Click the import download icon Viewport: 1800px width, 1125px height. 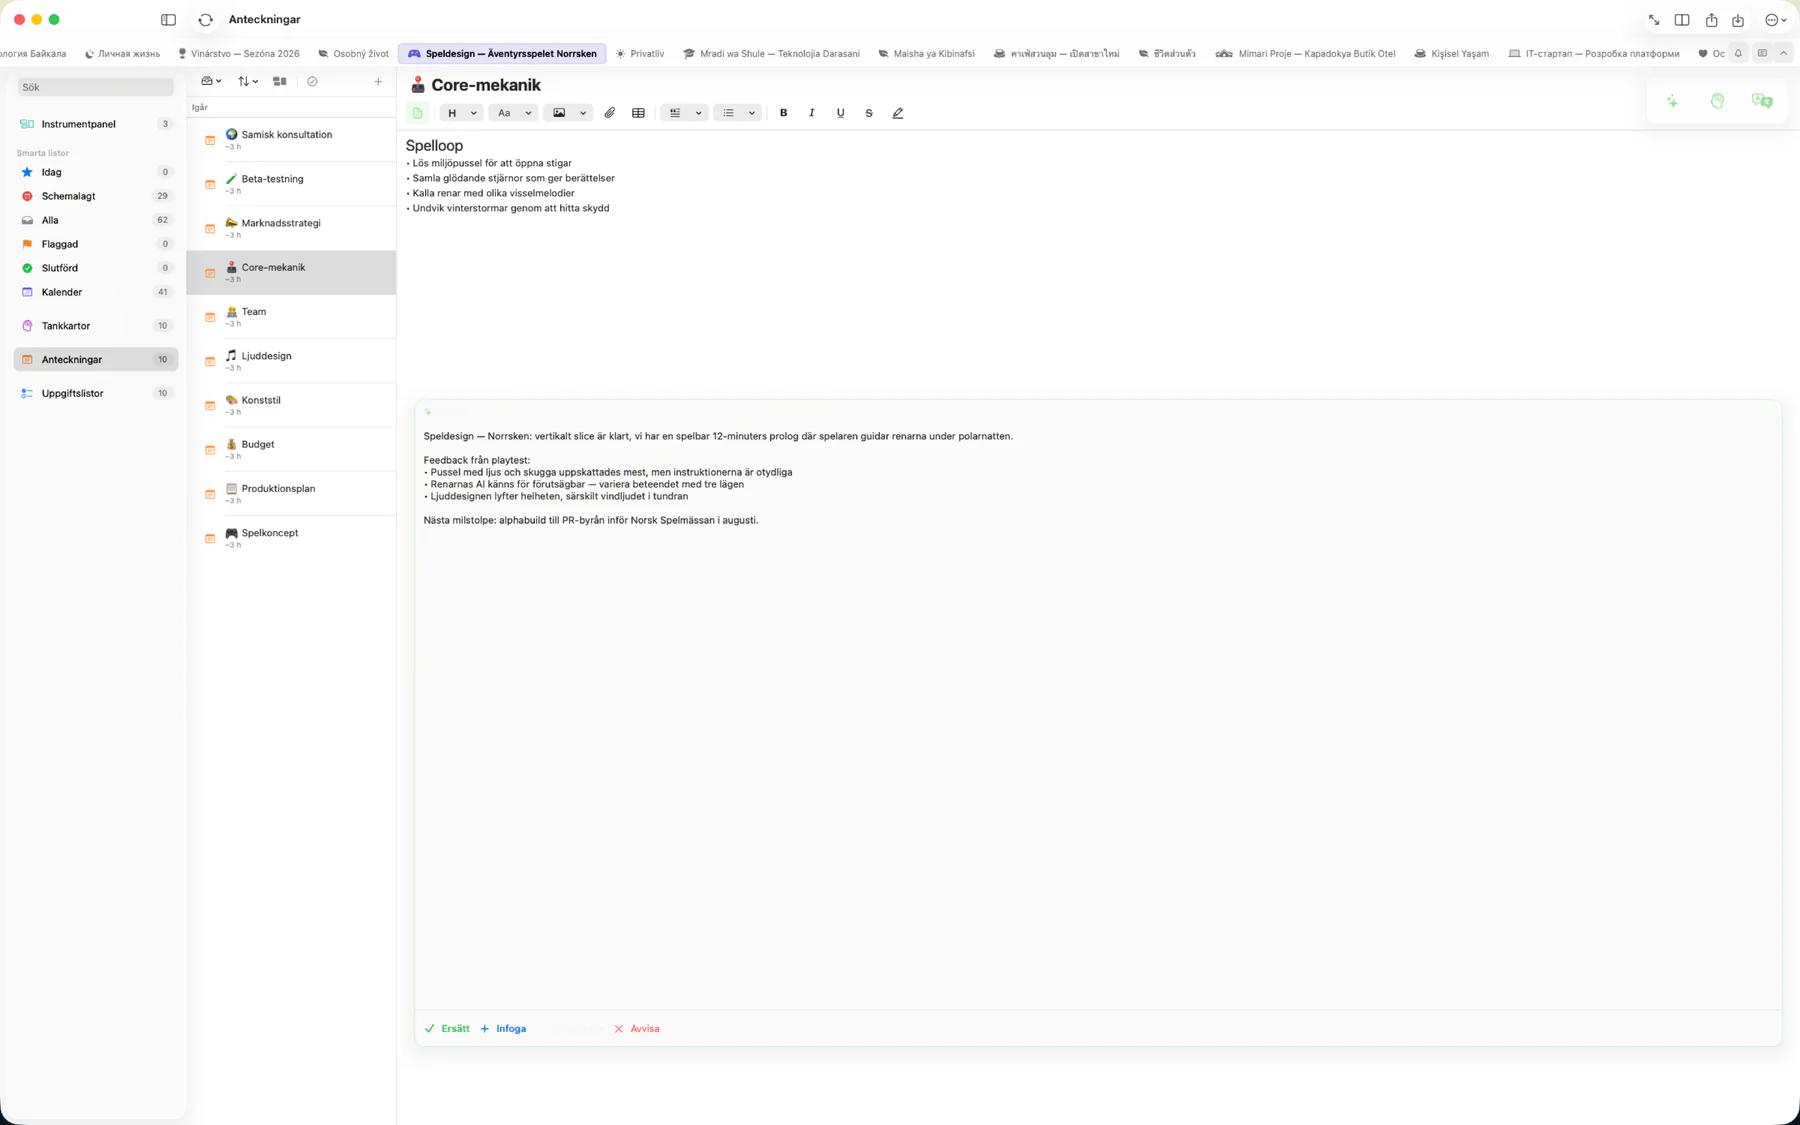(1738, 20)
